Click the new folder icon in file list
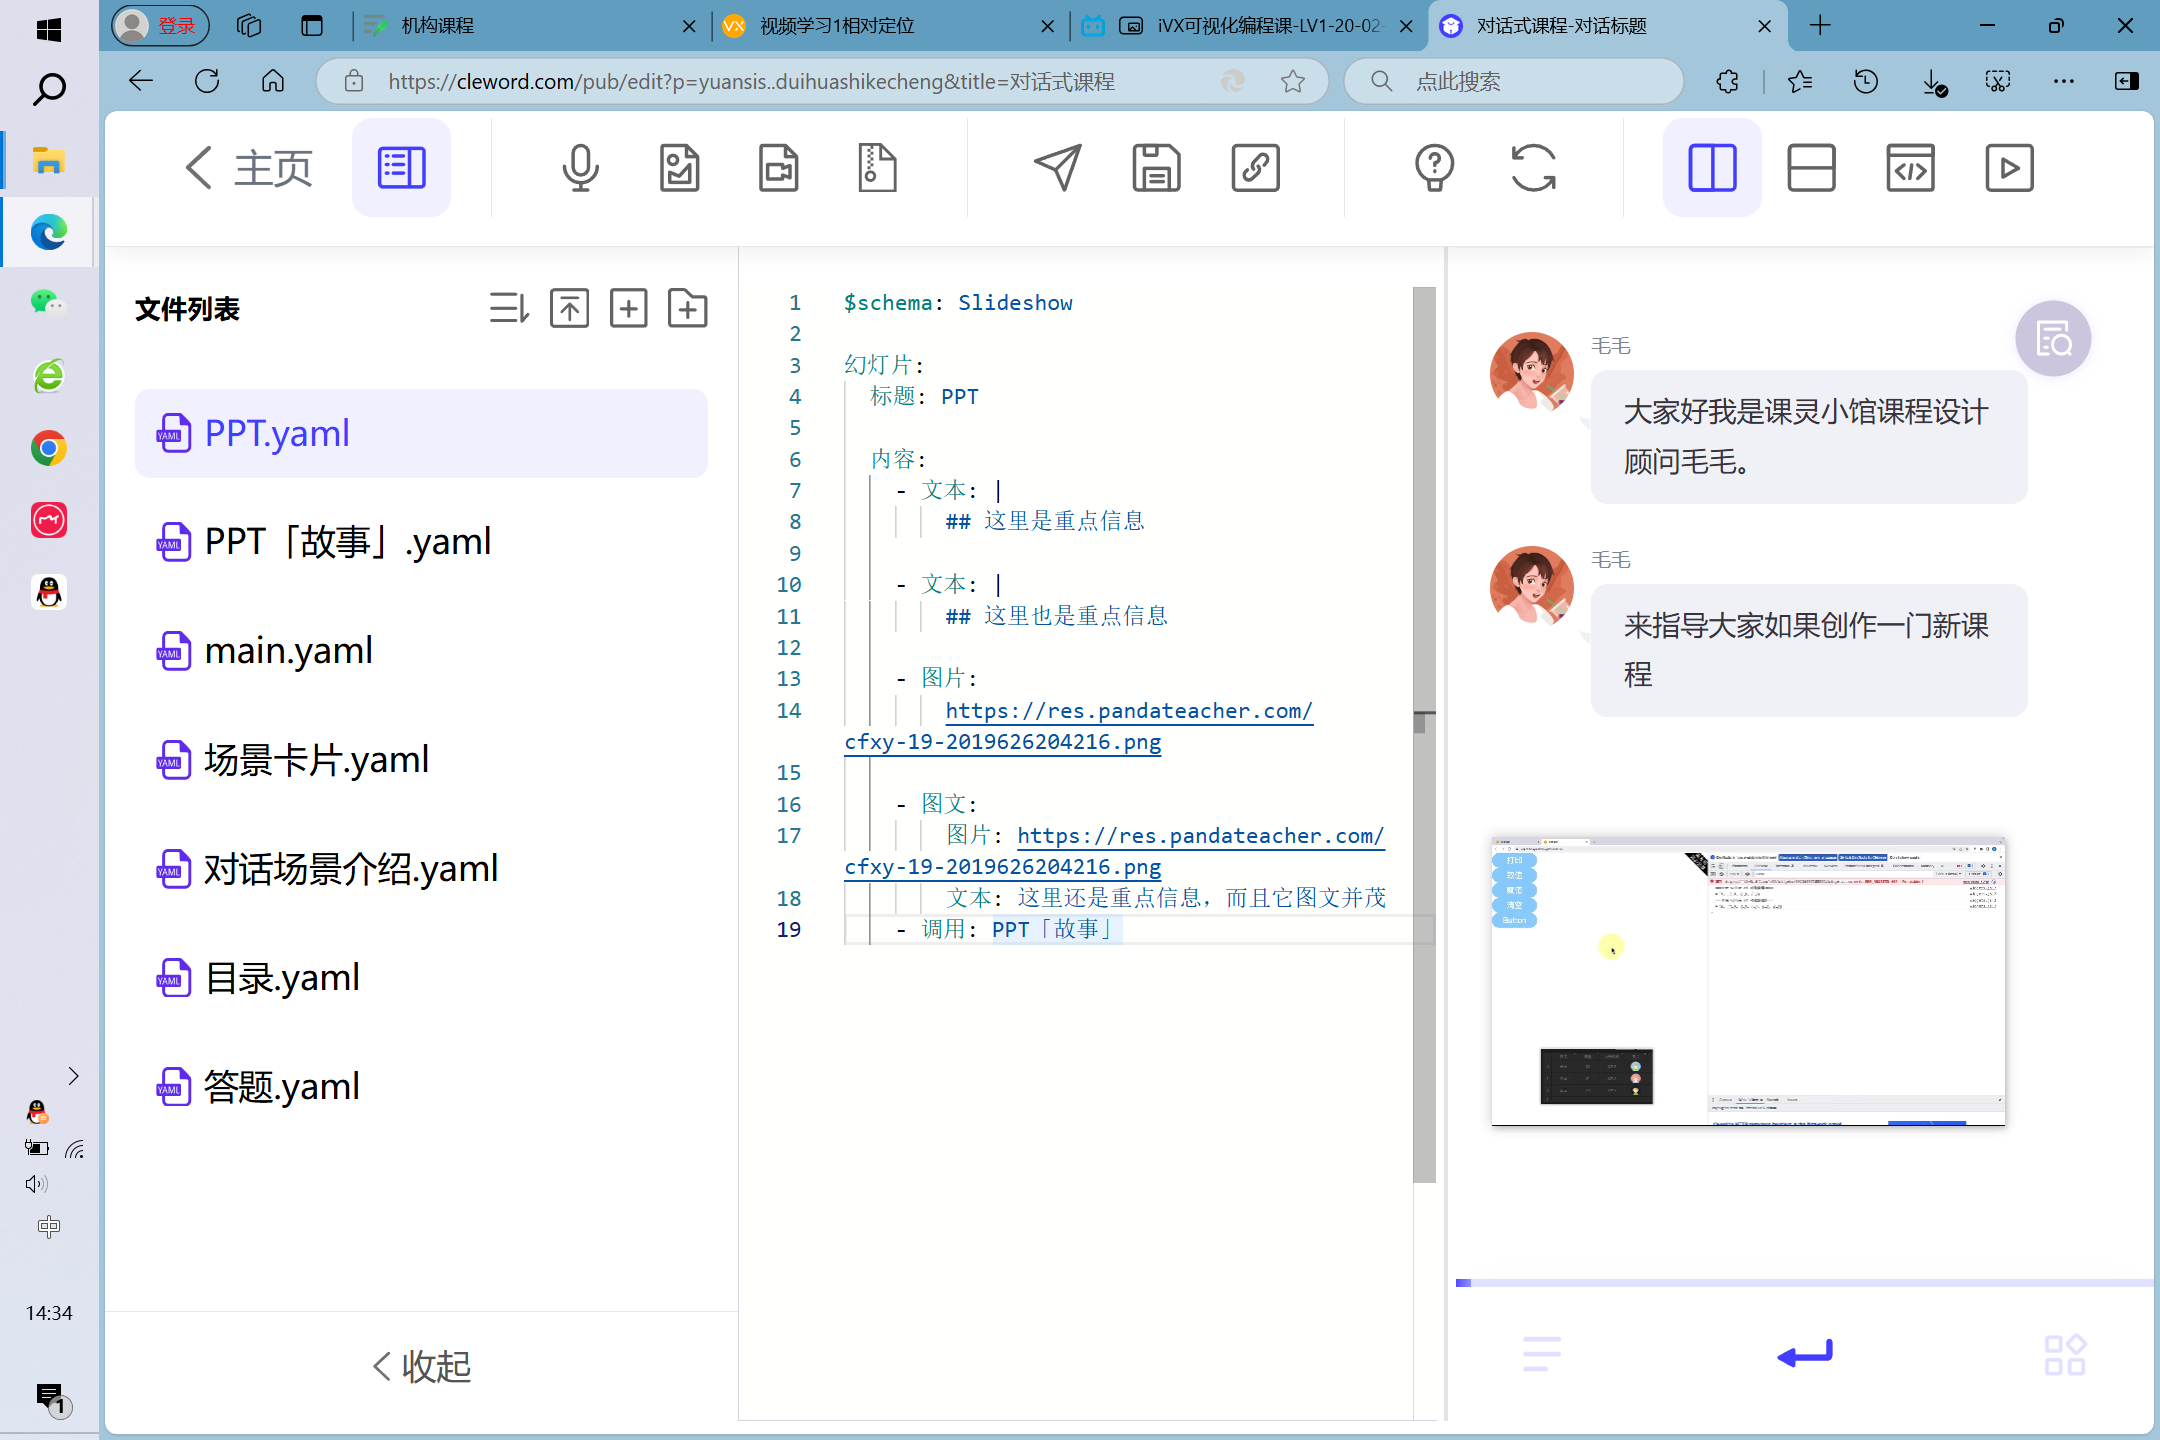Image resolution: width=2160 pixels, height=1440 pixels. [687, 308]
